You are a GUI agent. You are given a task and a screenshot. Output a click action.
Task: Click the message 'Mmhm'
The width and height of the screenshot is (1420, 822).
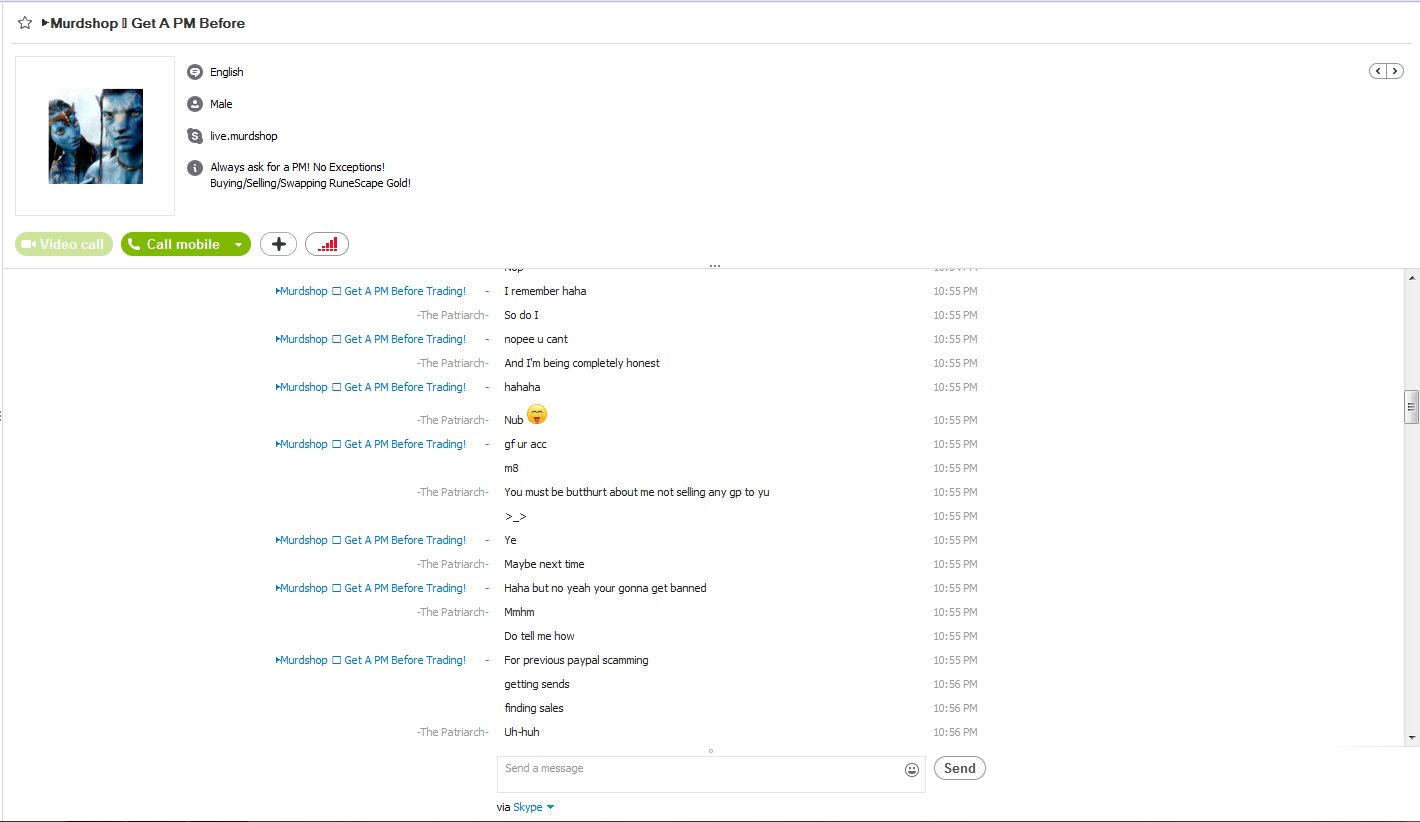point(519,612)
